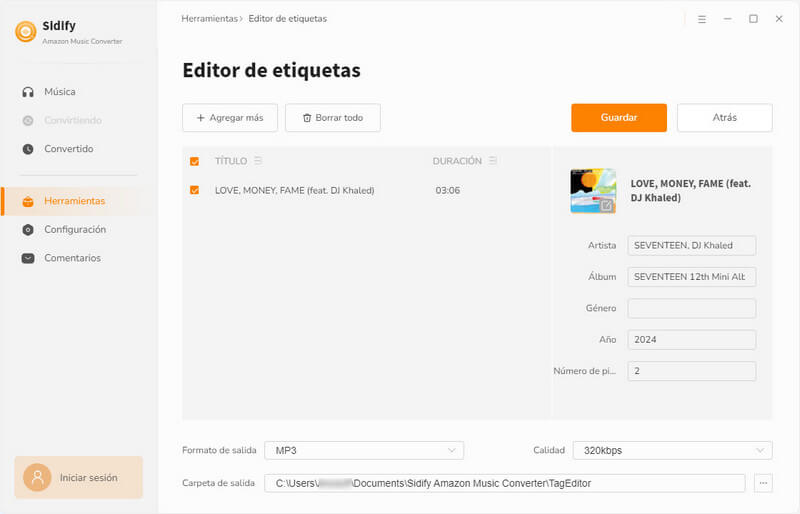800x514 pixels.
Task: Click the Año field showing 2024
Action: pos(691,339)
